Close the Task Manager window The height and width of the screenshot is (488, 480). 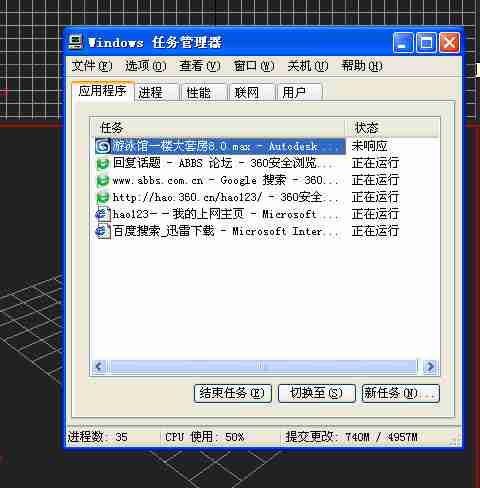click(449, 43)
